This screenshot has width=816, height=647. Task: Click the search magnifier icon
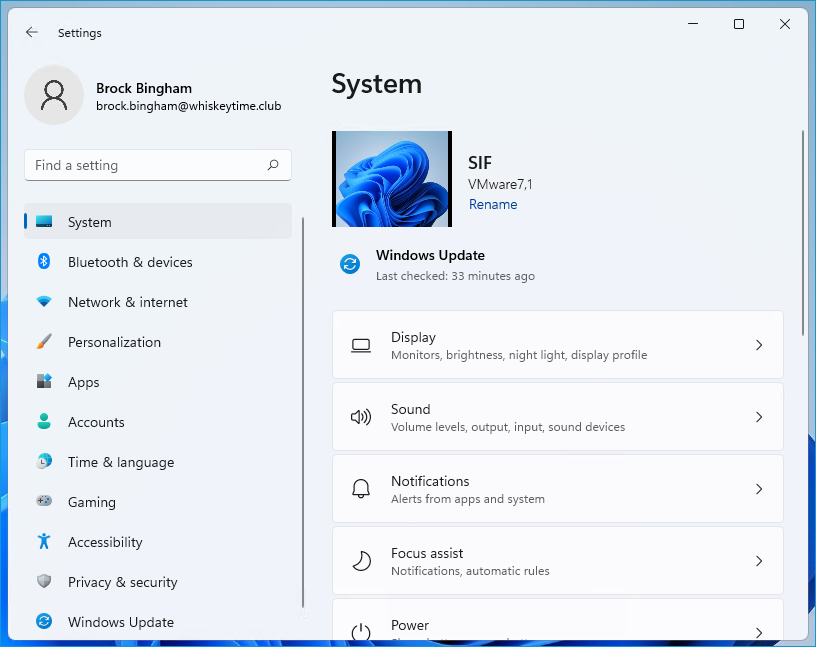pyautogui.click(x=273, y=166)
